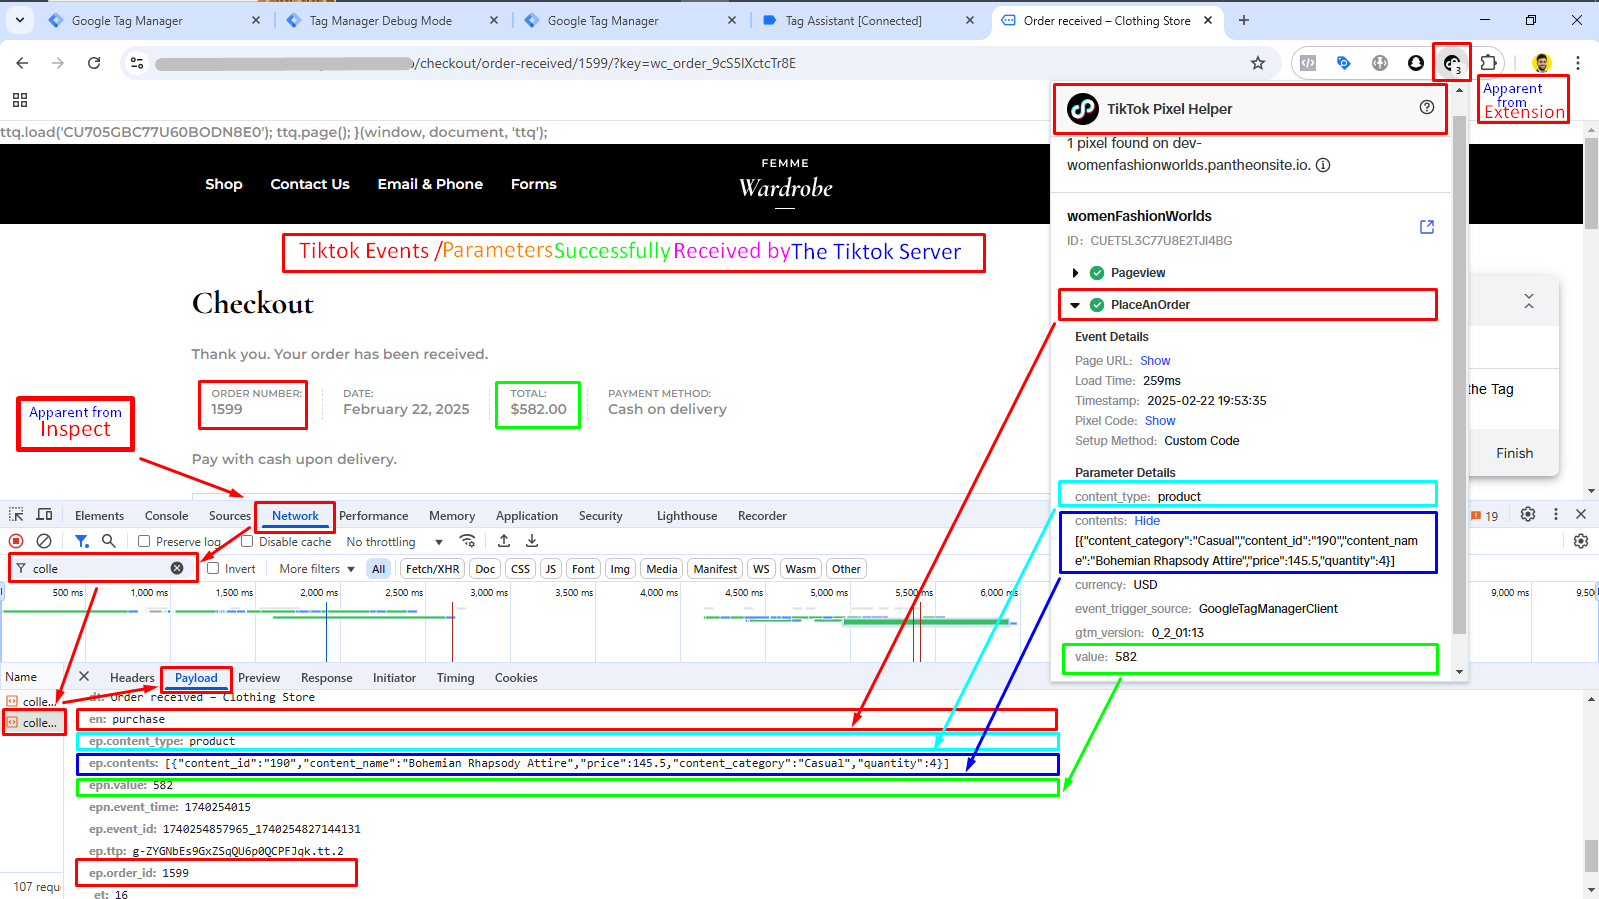
Task: Open the Response tab of the request
Action: click(x=326, y=678)
